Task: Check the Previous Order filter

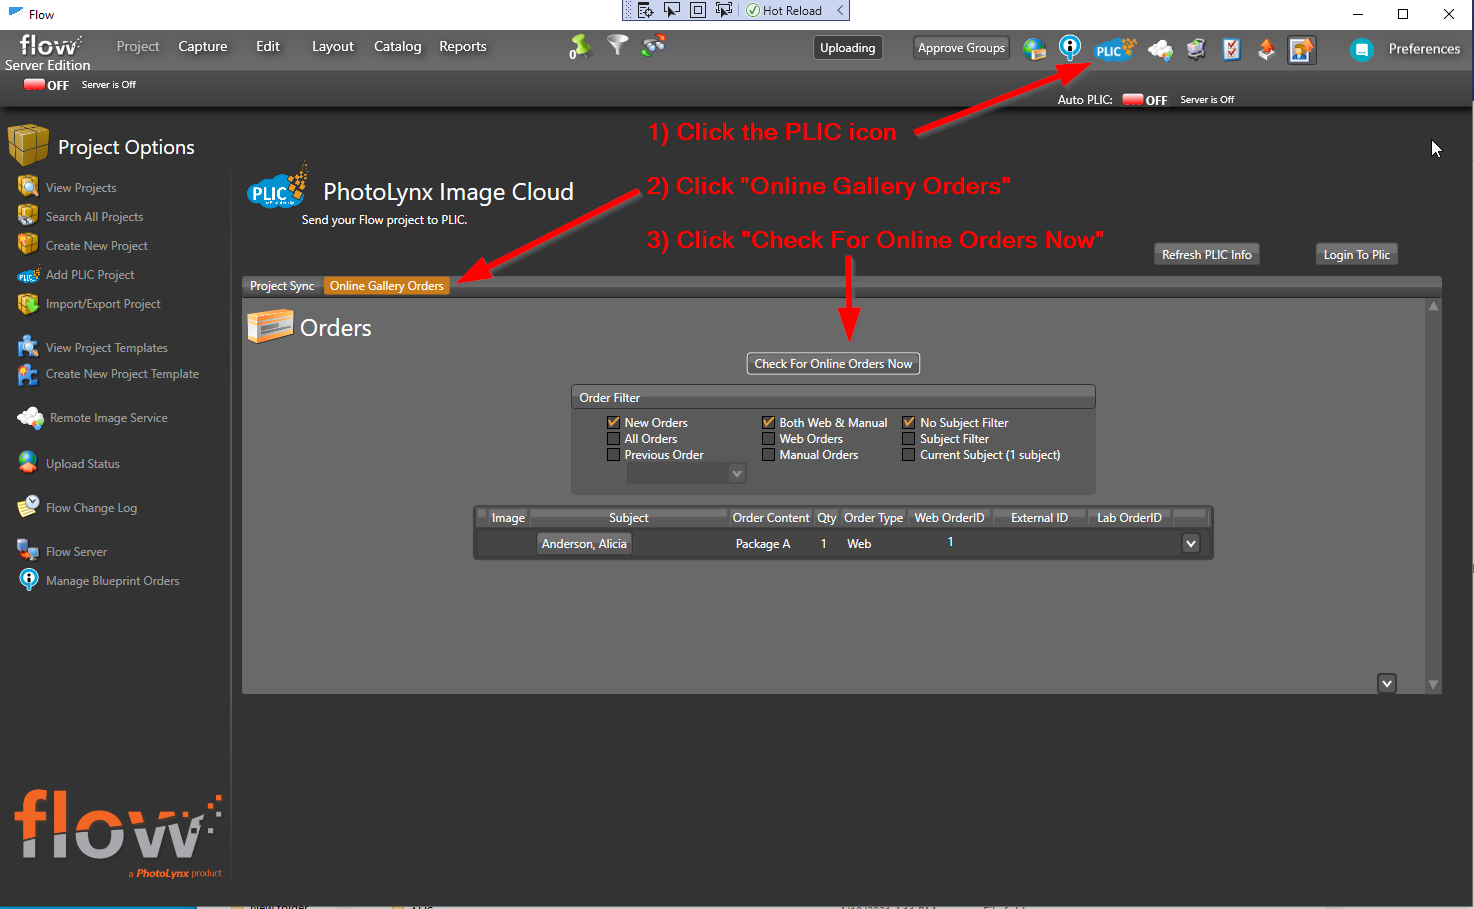Action: click(614, 455)
